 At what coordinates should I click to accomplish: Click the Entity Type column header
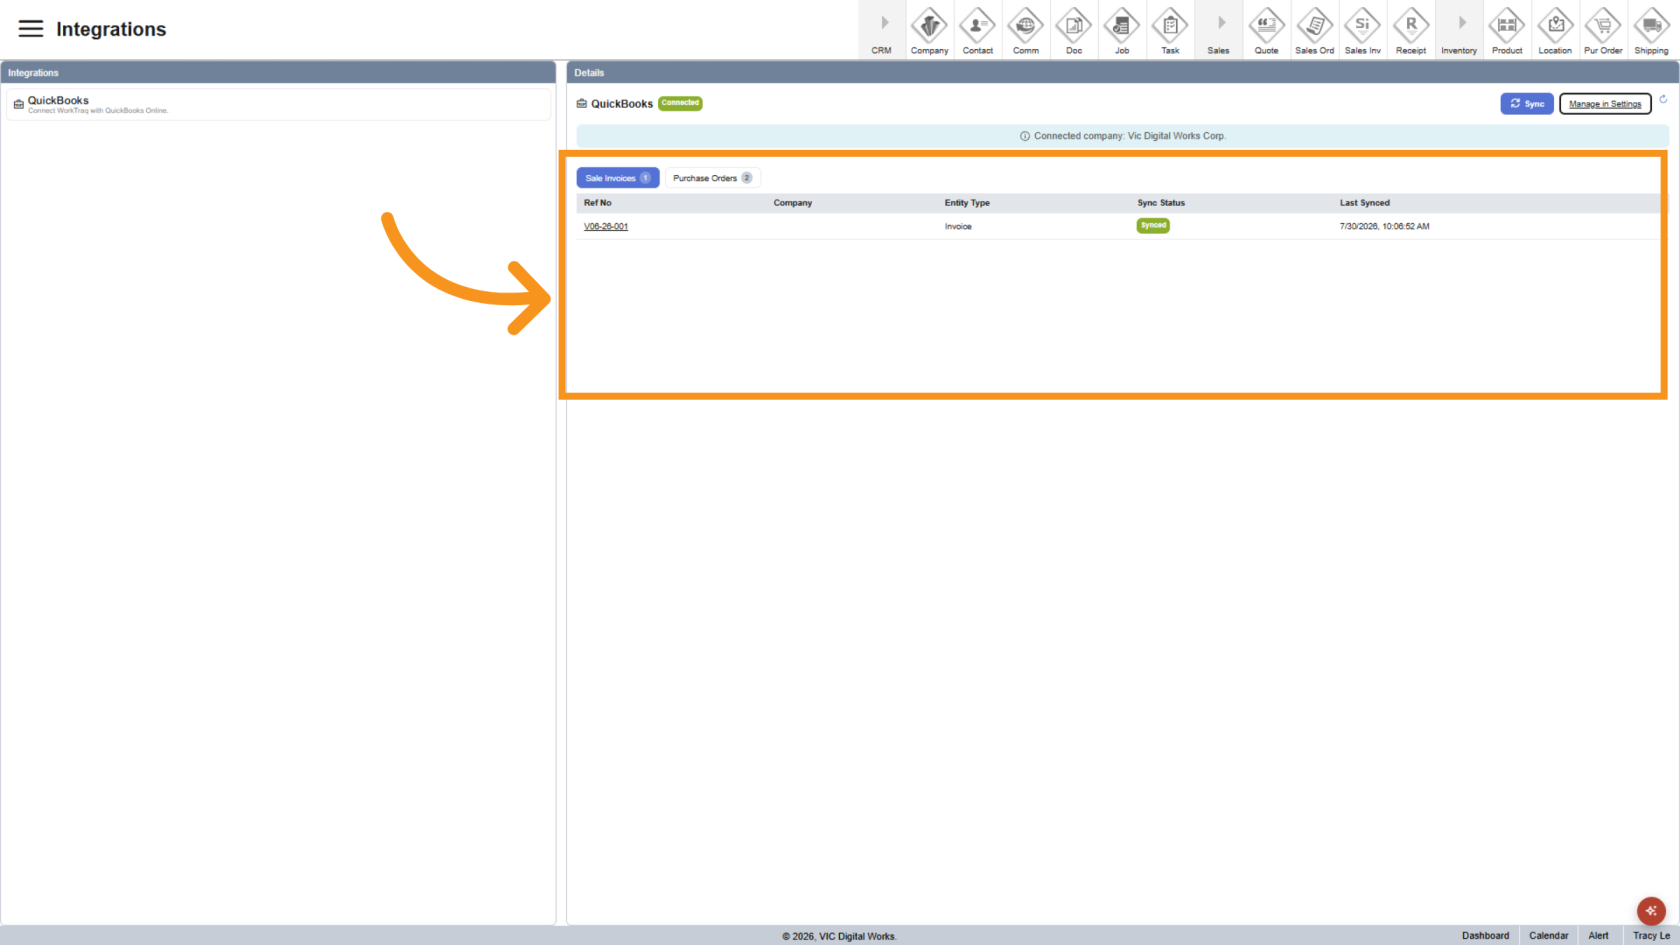[967, 203]
